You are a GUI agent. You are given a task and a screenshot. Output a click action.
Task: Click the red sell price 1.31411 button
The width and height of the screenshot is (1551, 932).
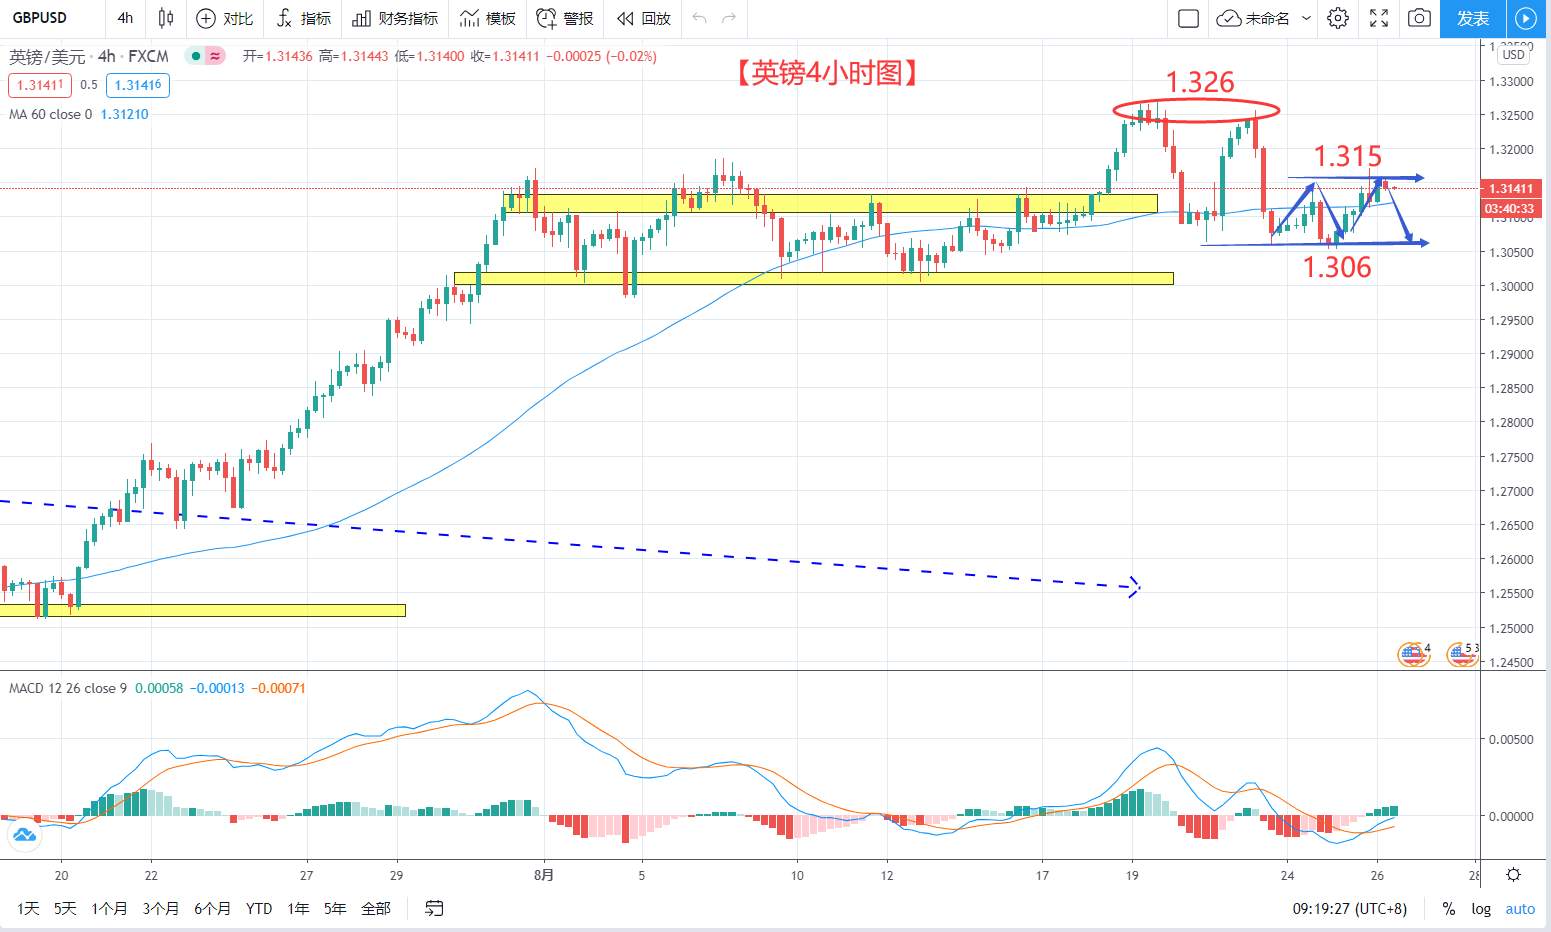(40, 85)
